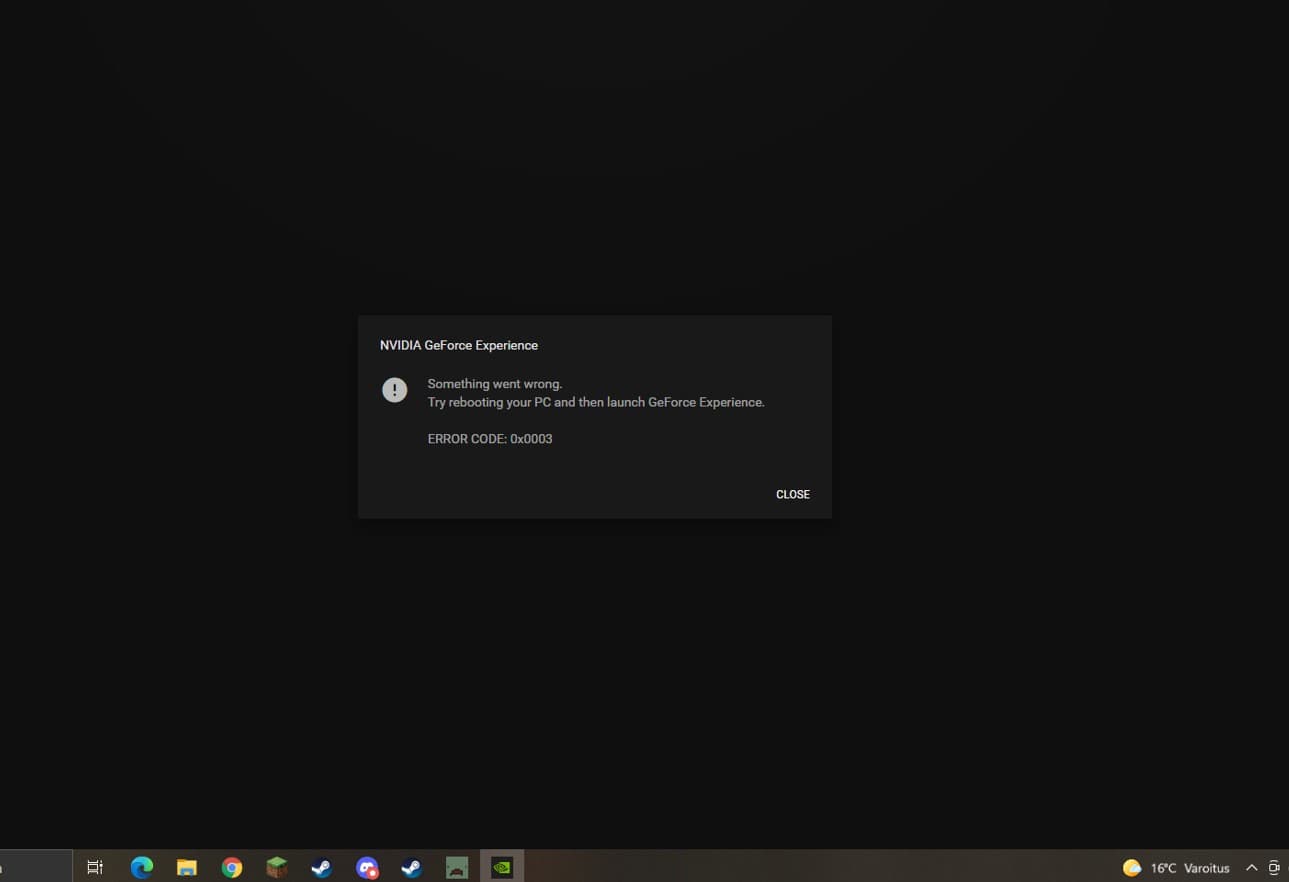Open the pixel-art game icon on the taskbar

[x=457, y=867]
